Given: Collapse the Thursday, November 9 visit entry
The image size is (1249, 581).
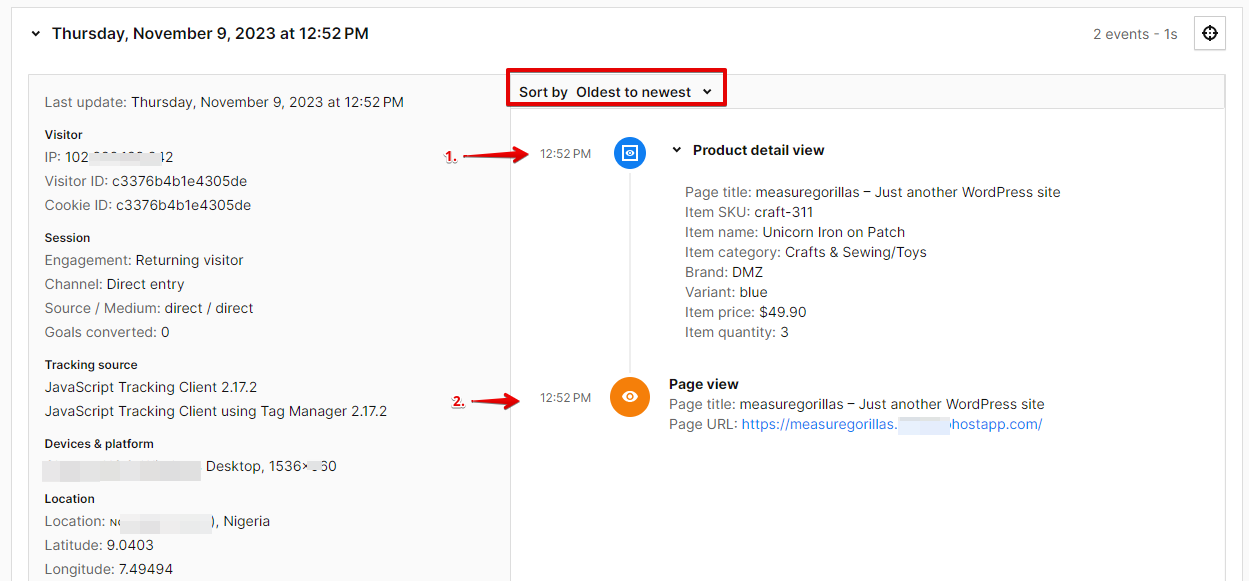Looking at the screenshot, I should pyautogui.click(x=34, y=32).
